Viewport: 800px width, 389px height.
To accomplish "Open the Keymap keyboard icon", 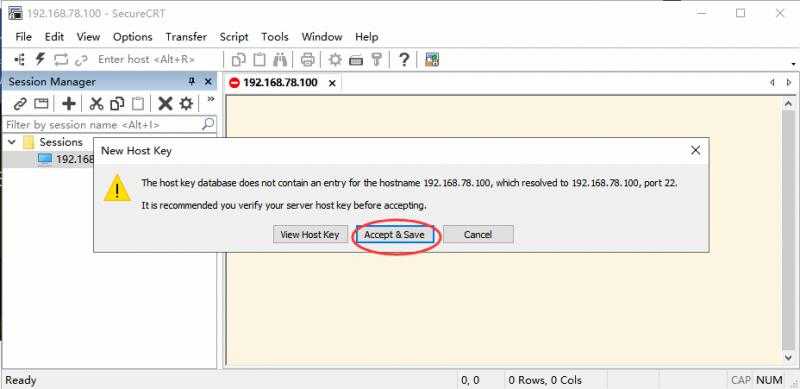I will (x=356, y=60).
